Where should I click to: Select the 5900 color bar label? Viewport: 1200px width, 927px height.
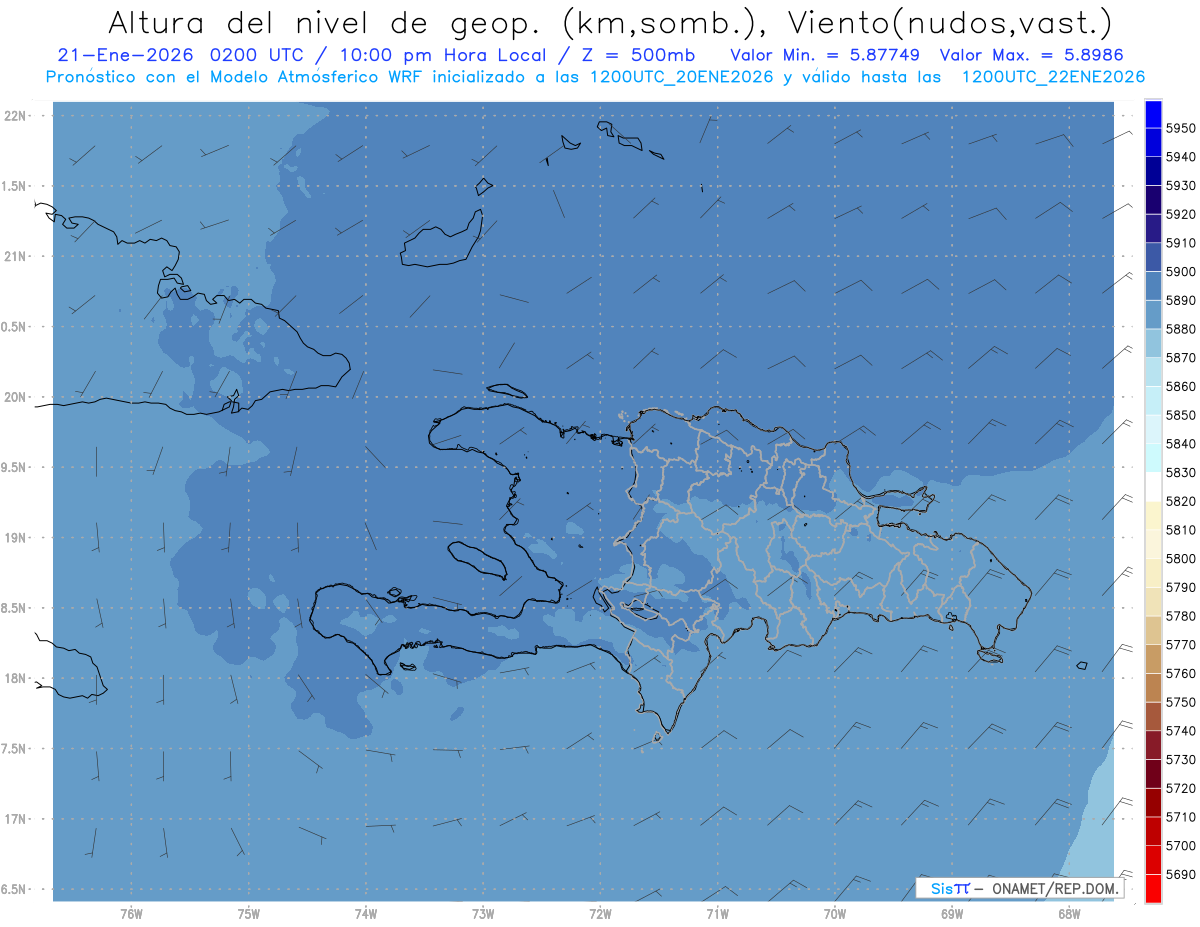click(1180, 271)
